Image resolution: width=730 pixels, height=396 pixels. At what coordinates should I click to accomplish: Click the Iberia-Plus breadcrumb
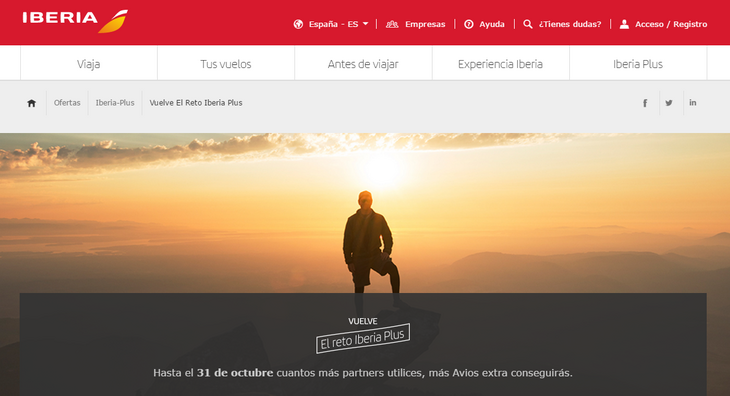pyautogui.click(x=115, y=103)
